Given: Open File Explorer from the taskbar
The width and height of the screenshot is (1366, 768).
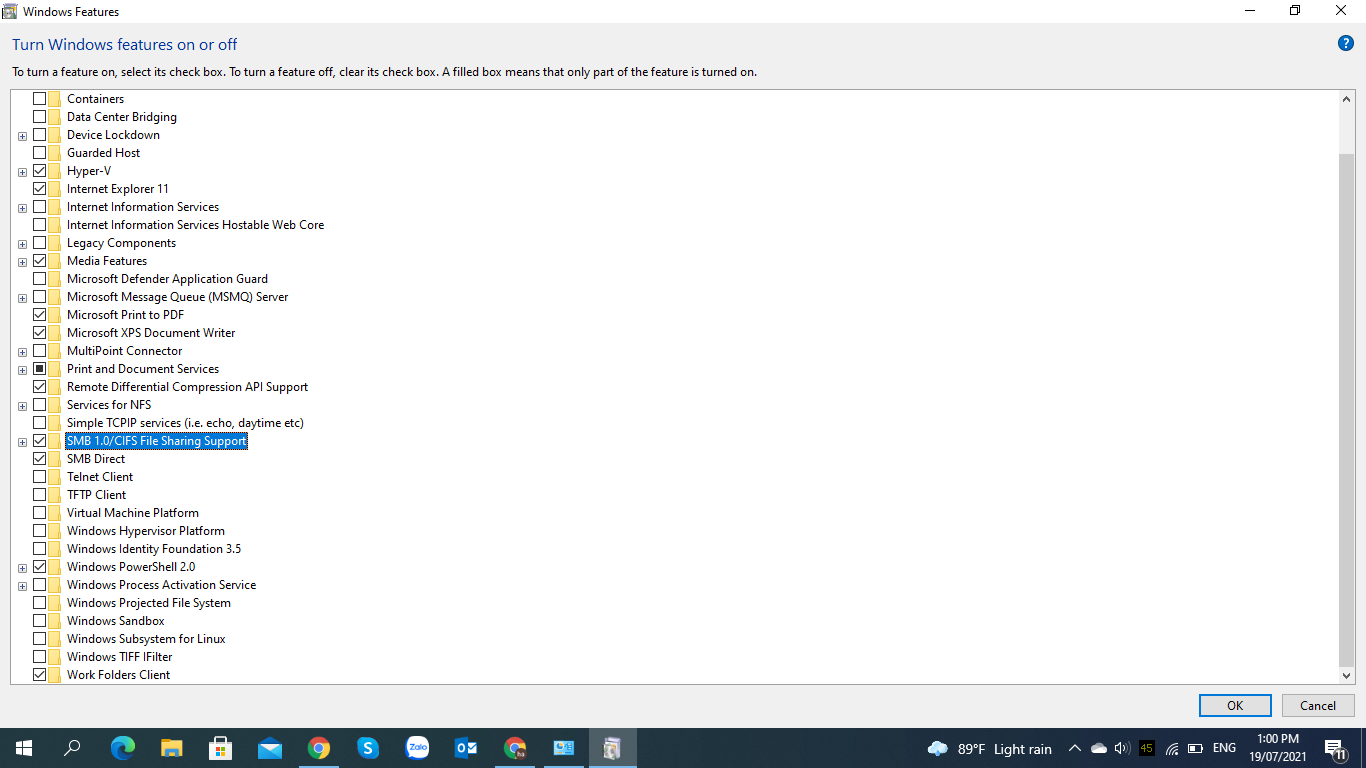Looking at the screenshot, I should pos(172,748).
